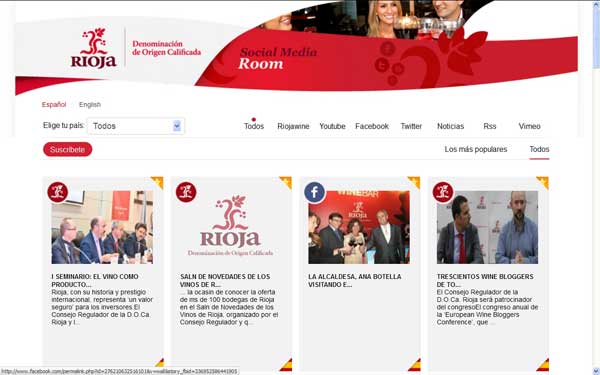Show only Facebook posts
600x375 pixels.
(372, 126)
